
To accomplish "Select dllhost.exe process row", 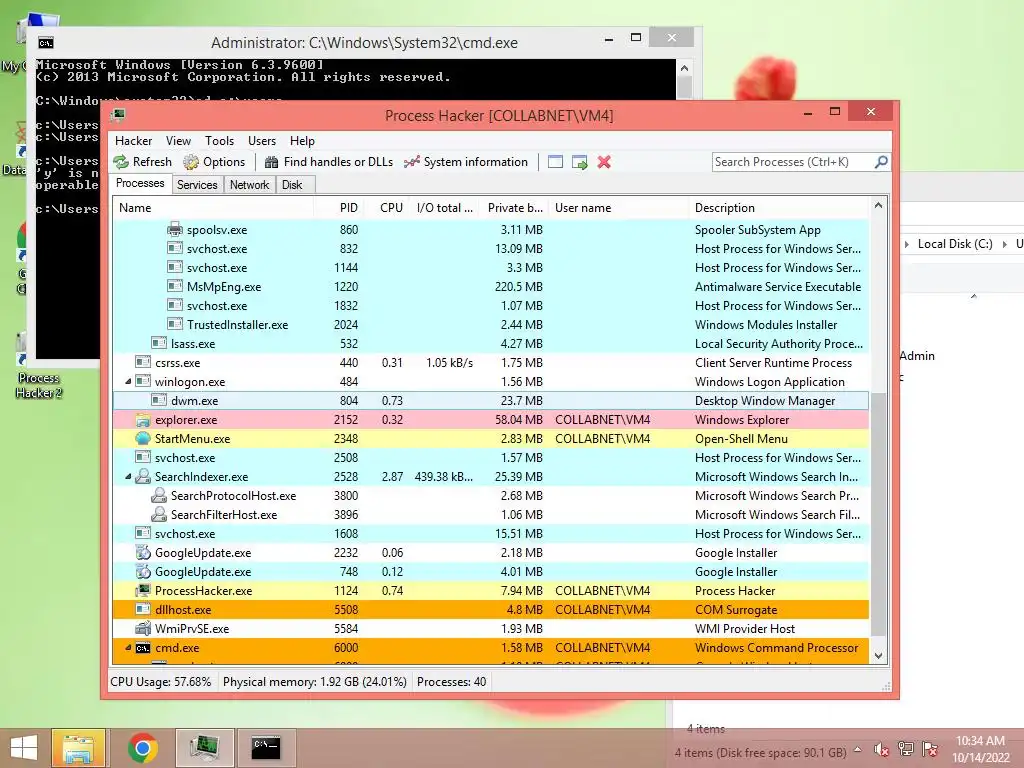I will pos(491,609).
